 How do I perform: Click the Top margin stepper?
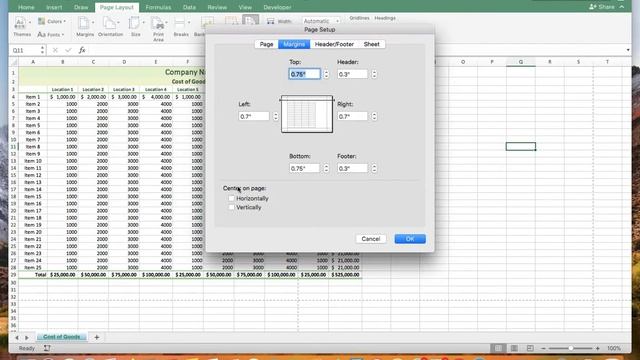[326, 74]
